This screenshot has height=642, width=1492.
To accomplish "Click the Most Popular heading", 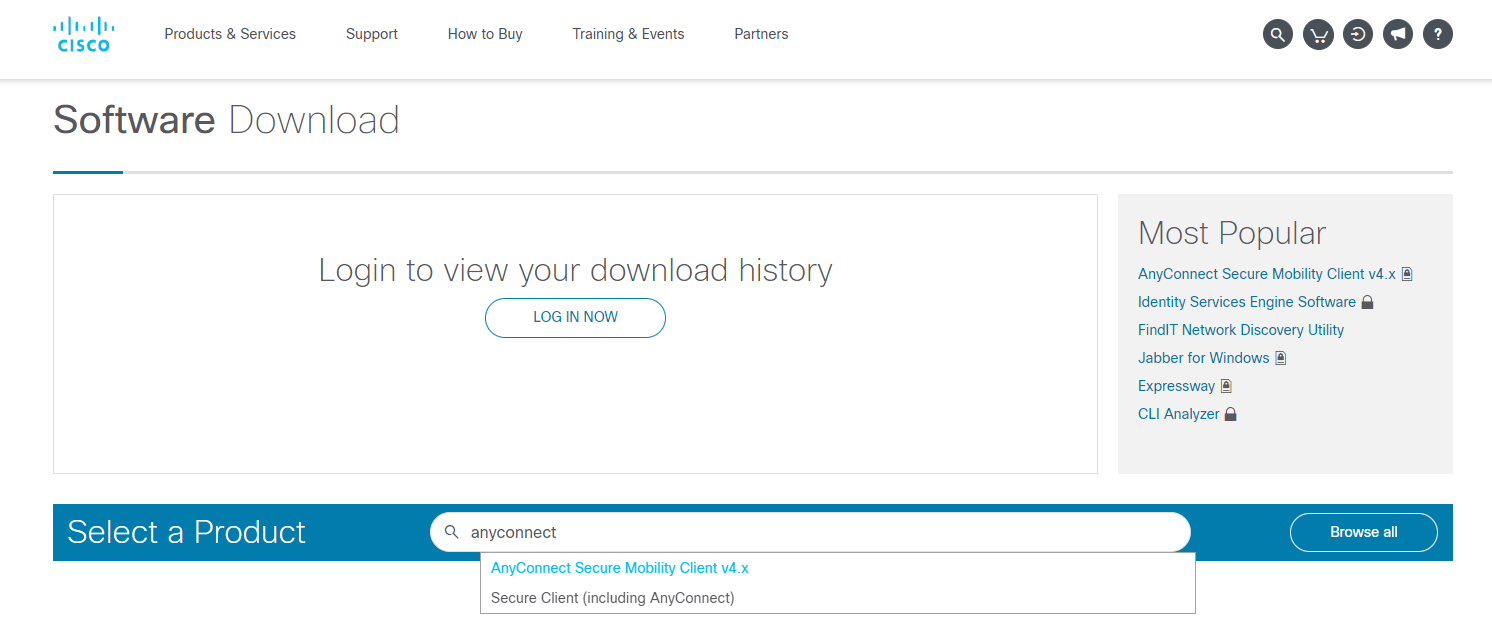I will point(1232,233).
